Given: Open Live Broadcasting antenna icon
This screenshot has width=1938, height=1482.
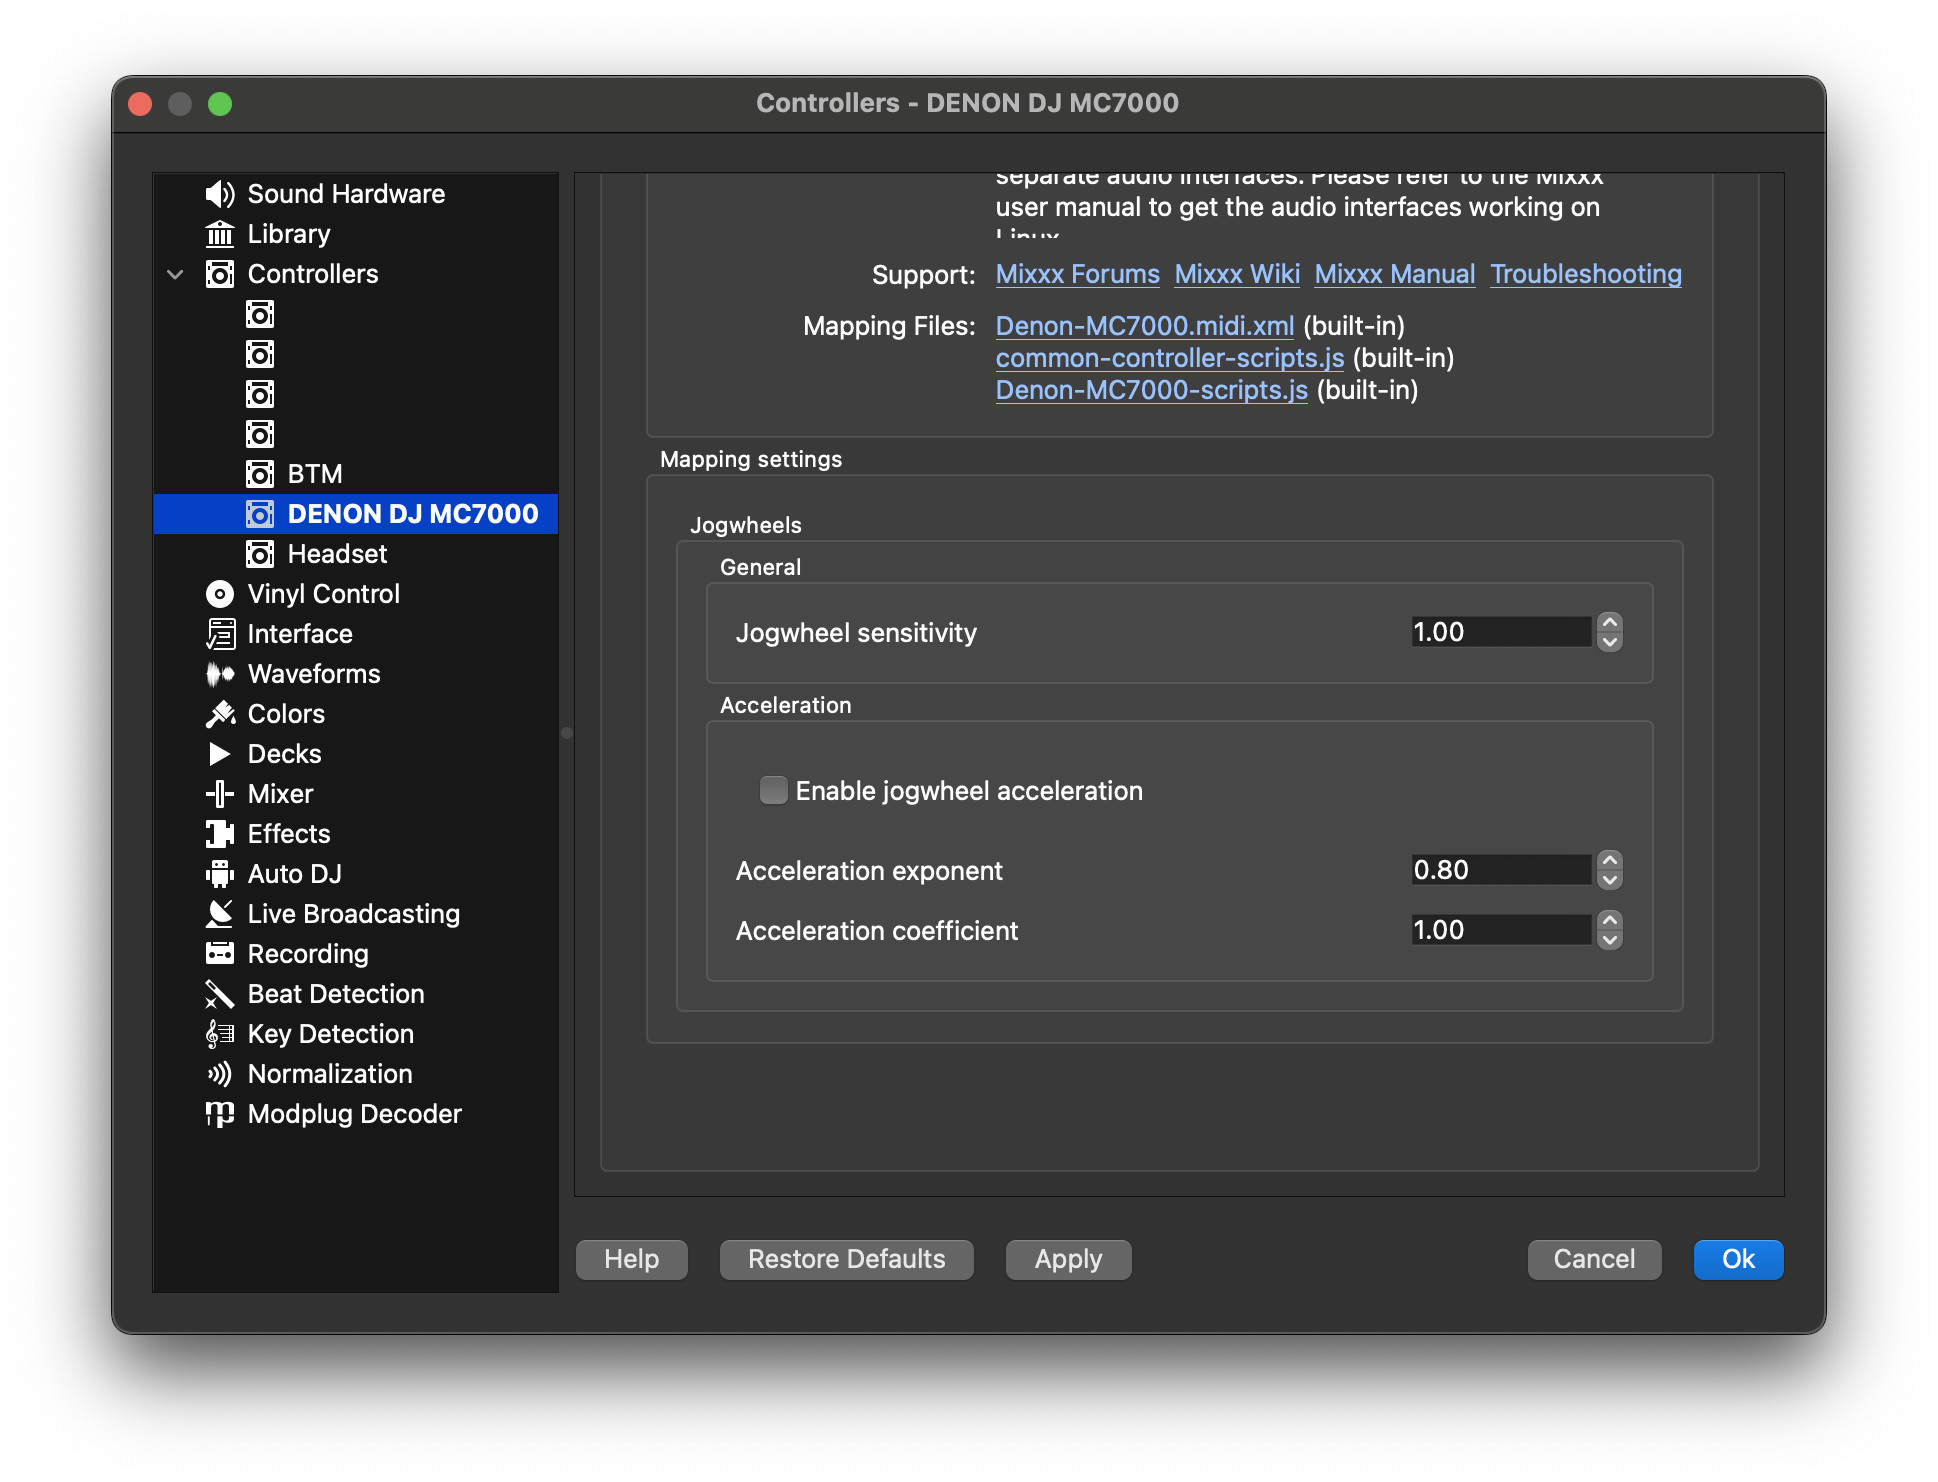Looking at the screenshot, I should pyautogui.click(x=219, y=914).
